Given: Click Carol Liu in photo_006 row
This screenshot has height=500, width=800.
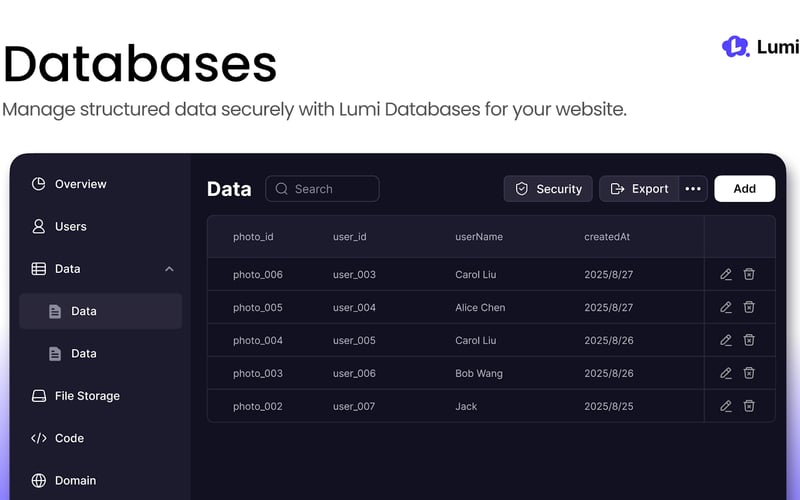Looking at the screenshot, I should pyautogui.click(x=476, y=274).
